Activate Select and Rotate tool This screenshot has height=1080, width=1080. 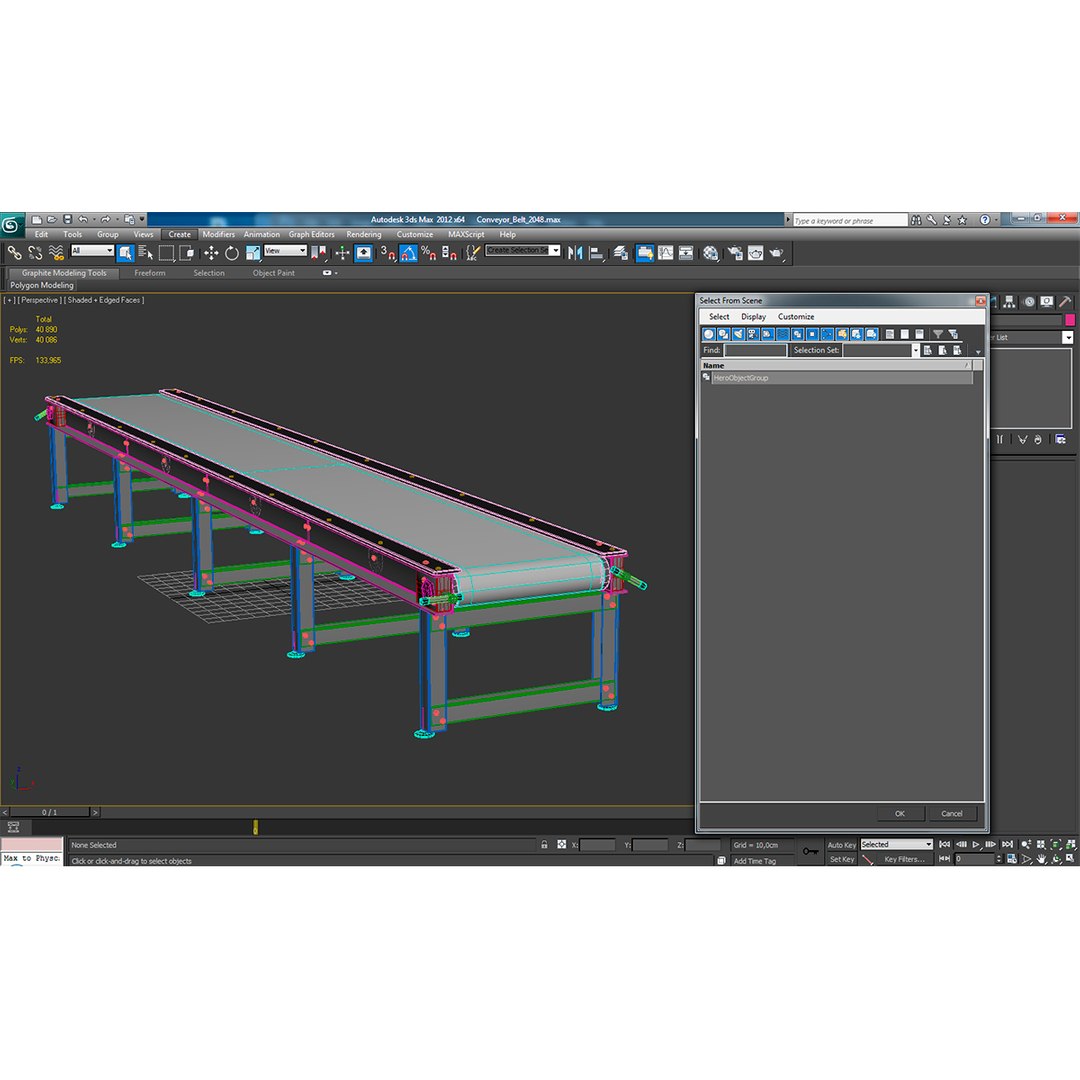coord(231,253)
